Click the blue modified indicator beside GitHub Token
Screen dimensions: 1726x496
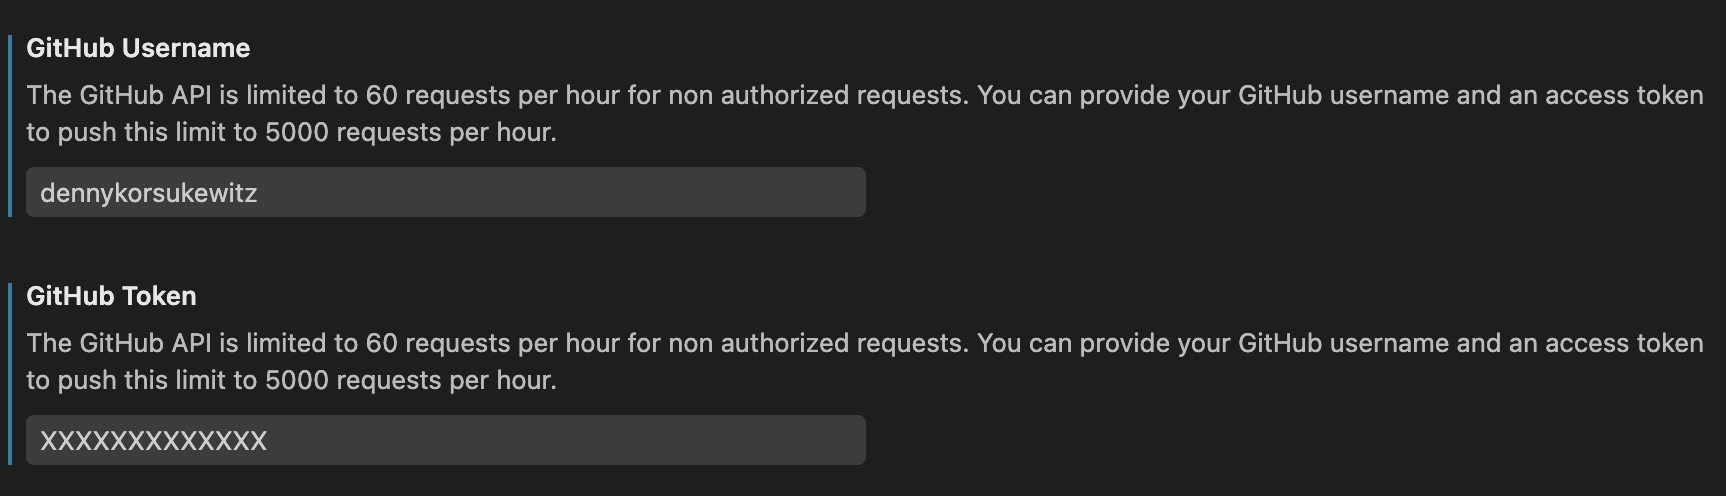(10, 374)
